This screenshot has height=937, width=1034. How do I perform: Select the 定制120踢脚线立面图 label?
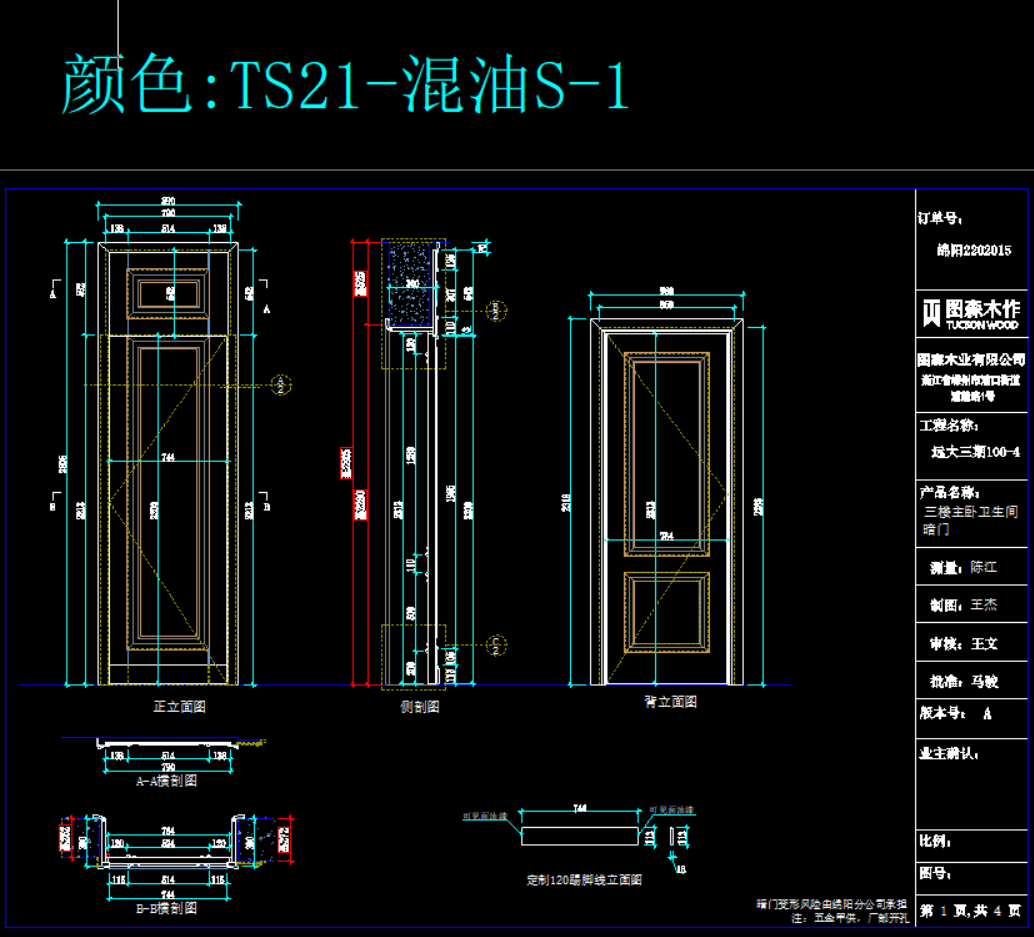click(x=584, y=880)
